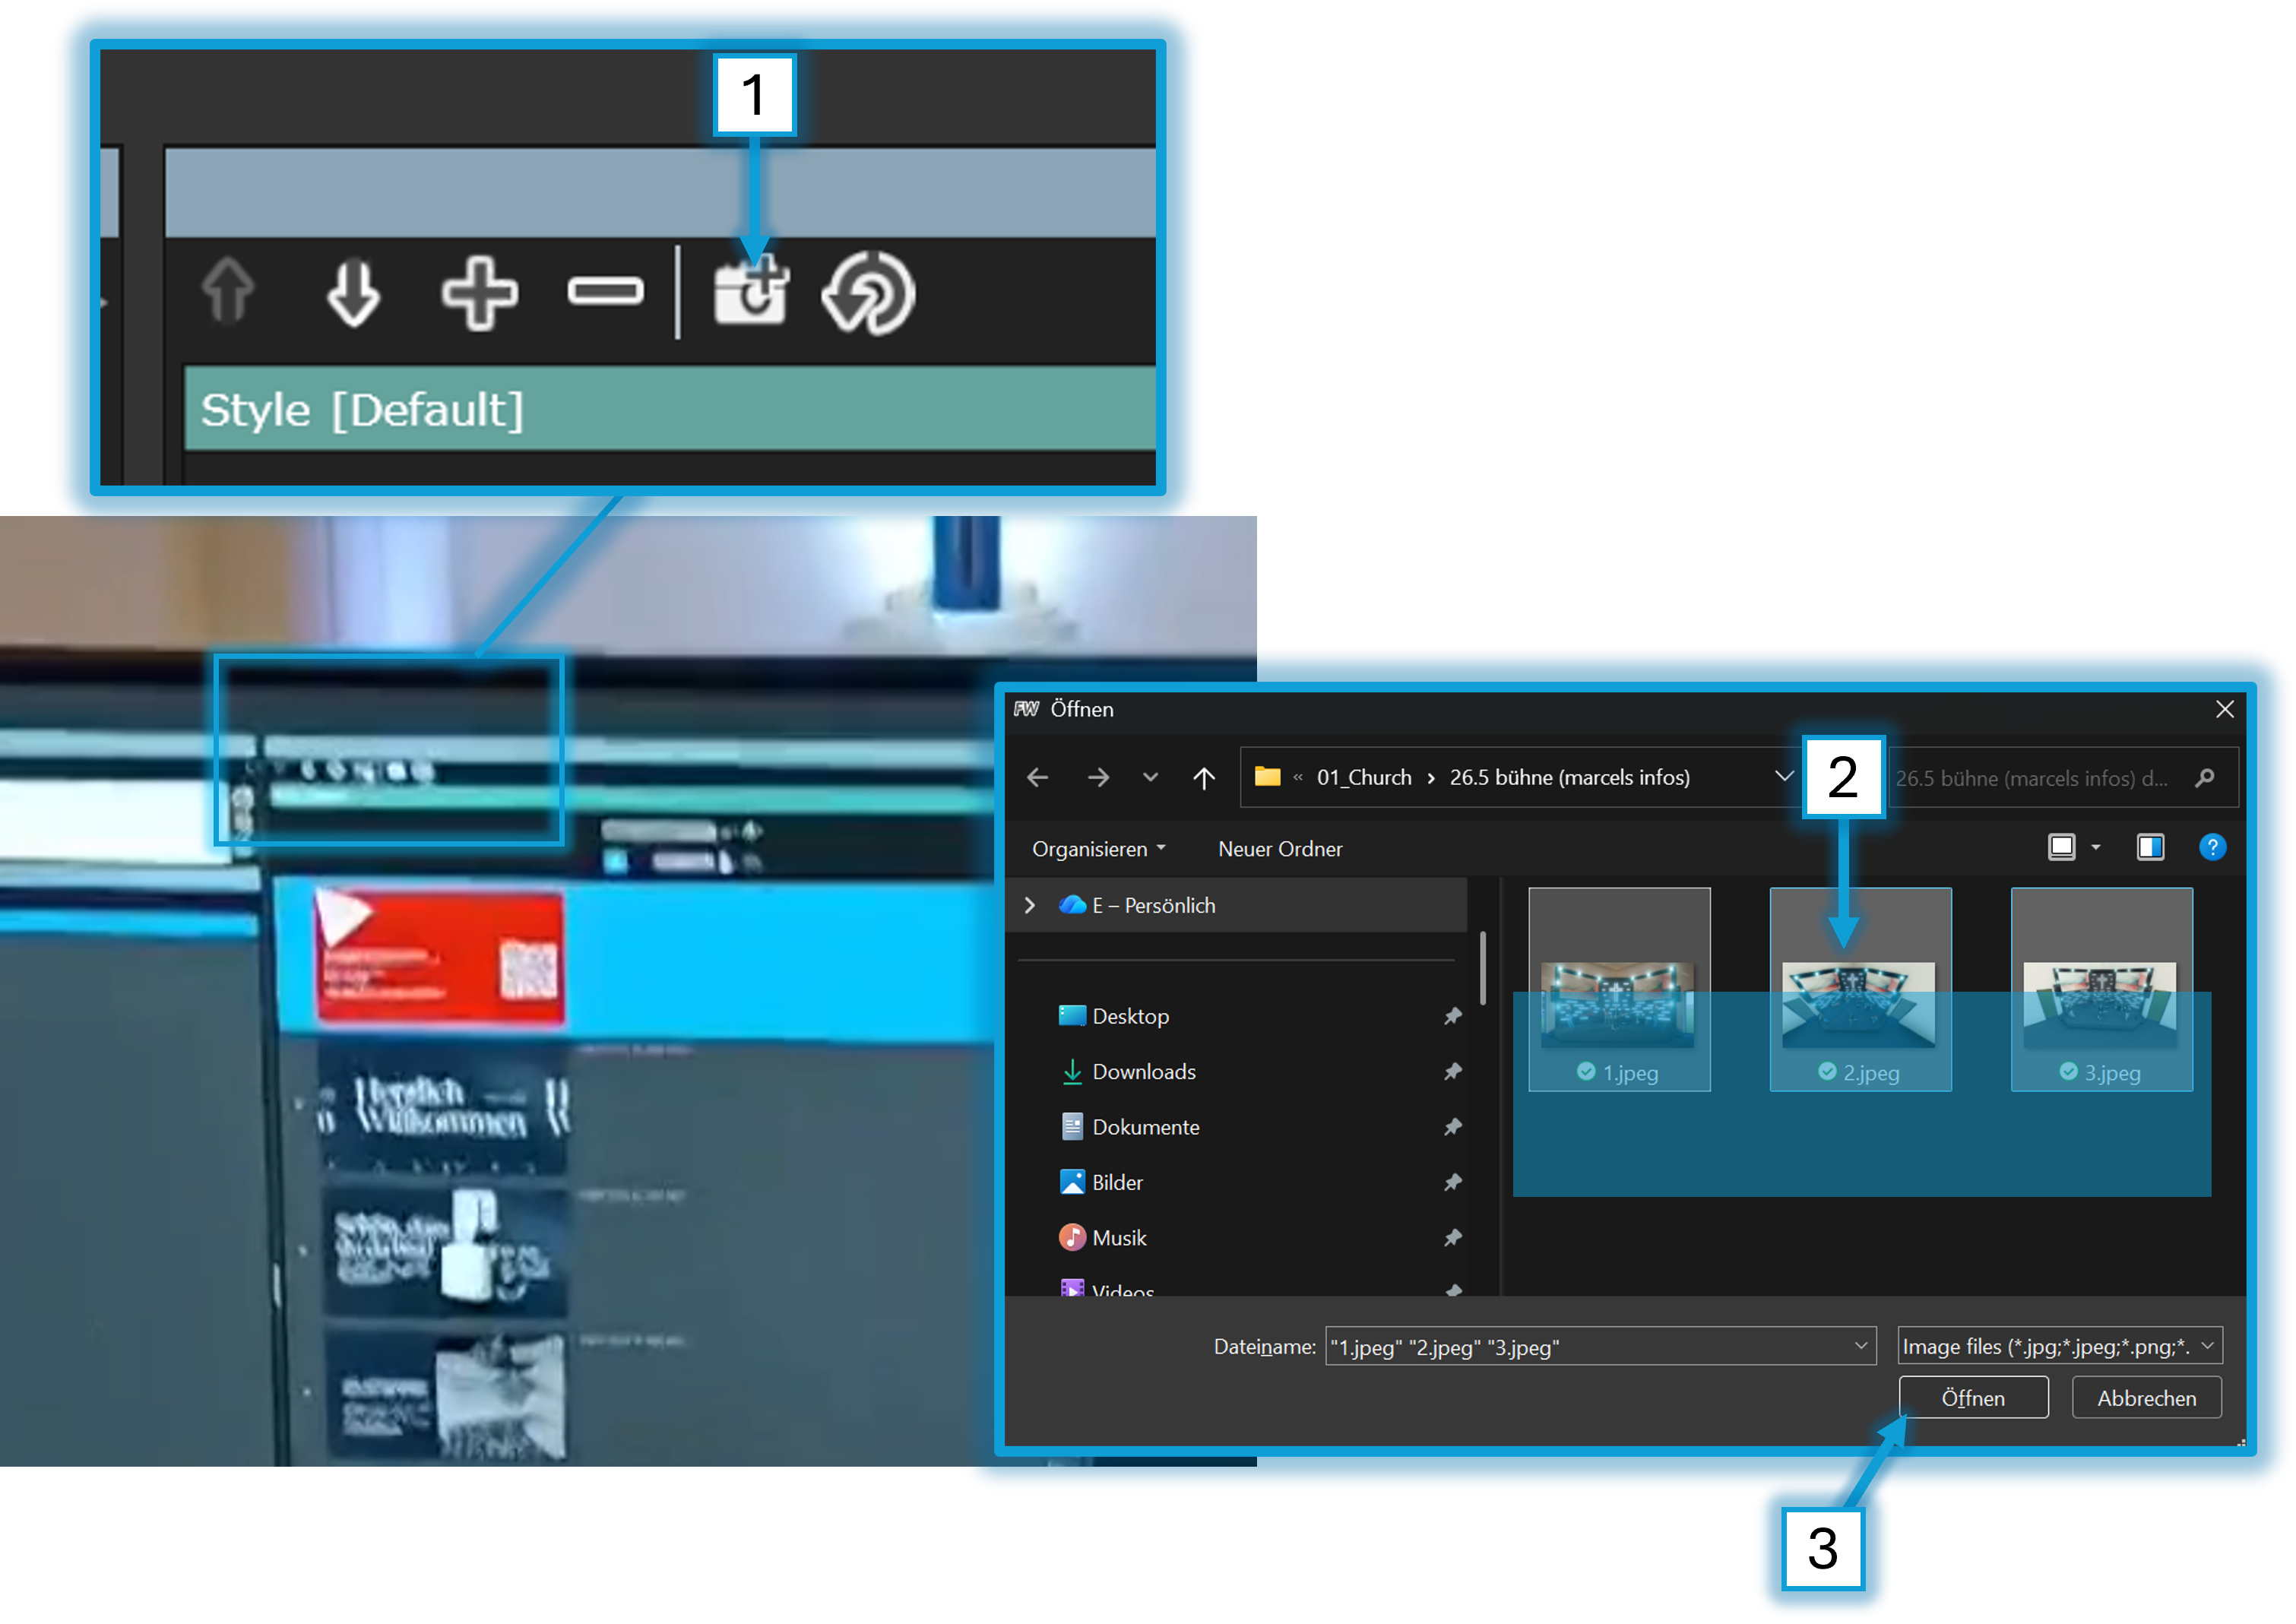The height and width of the screenshot is (1624, 2296).
Task: Click Neuer Ordner in toolbar
Action: pos(1279,849)
